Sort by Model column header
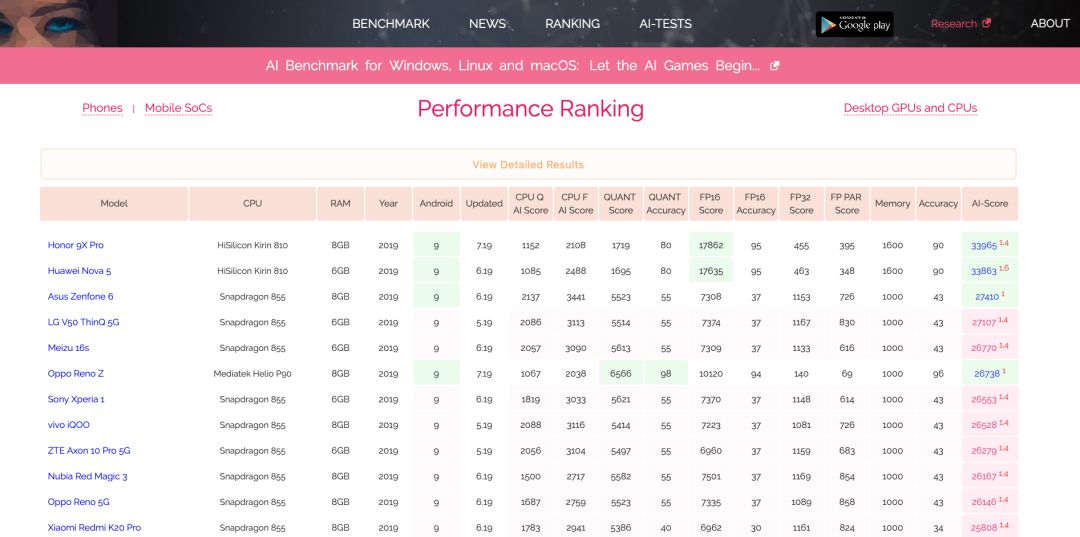Image resolution: width=1080 pixels, height=537 pixels. [x=114, y=204]
